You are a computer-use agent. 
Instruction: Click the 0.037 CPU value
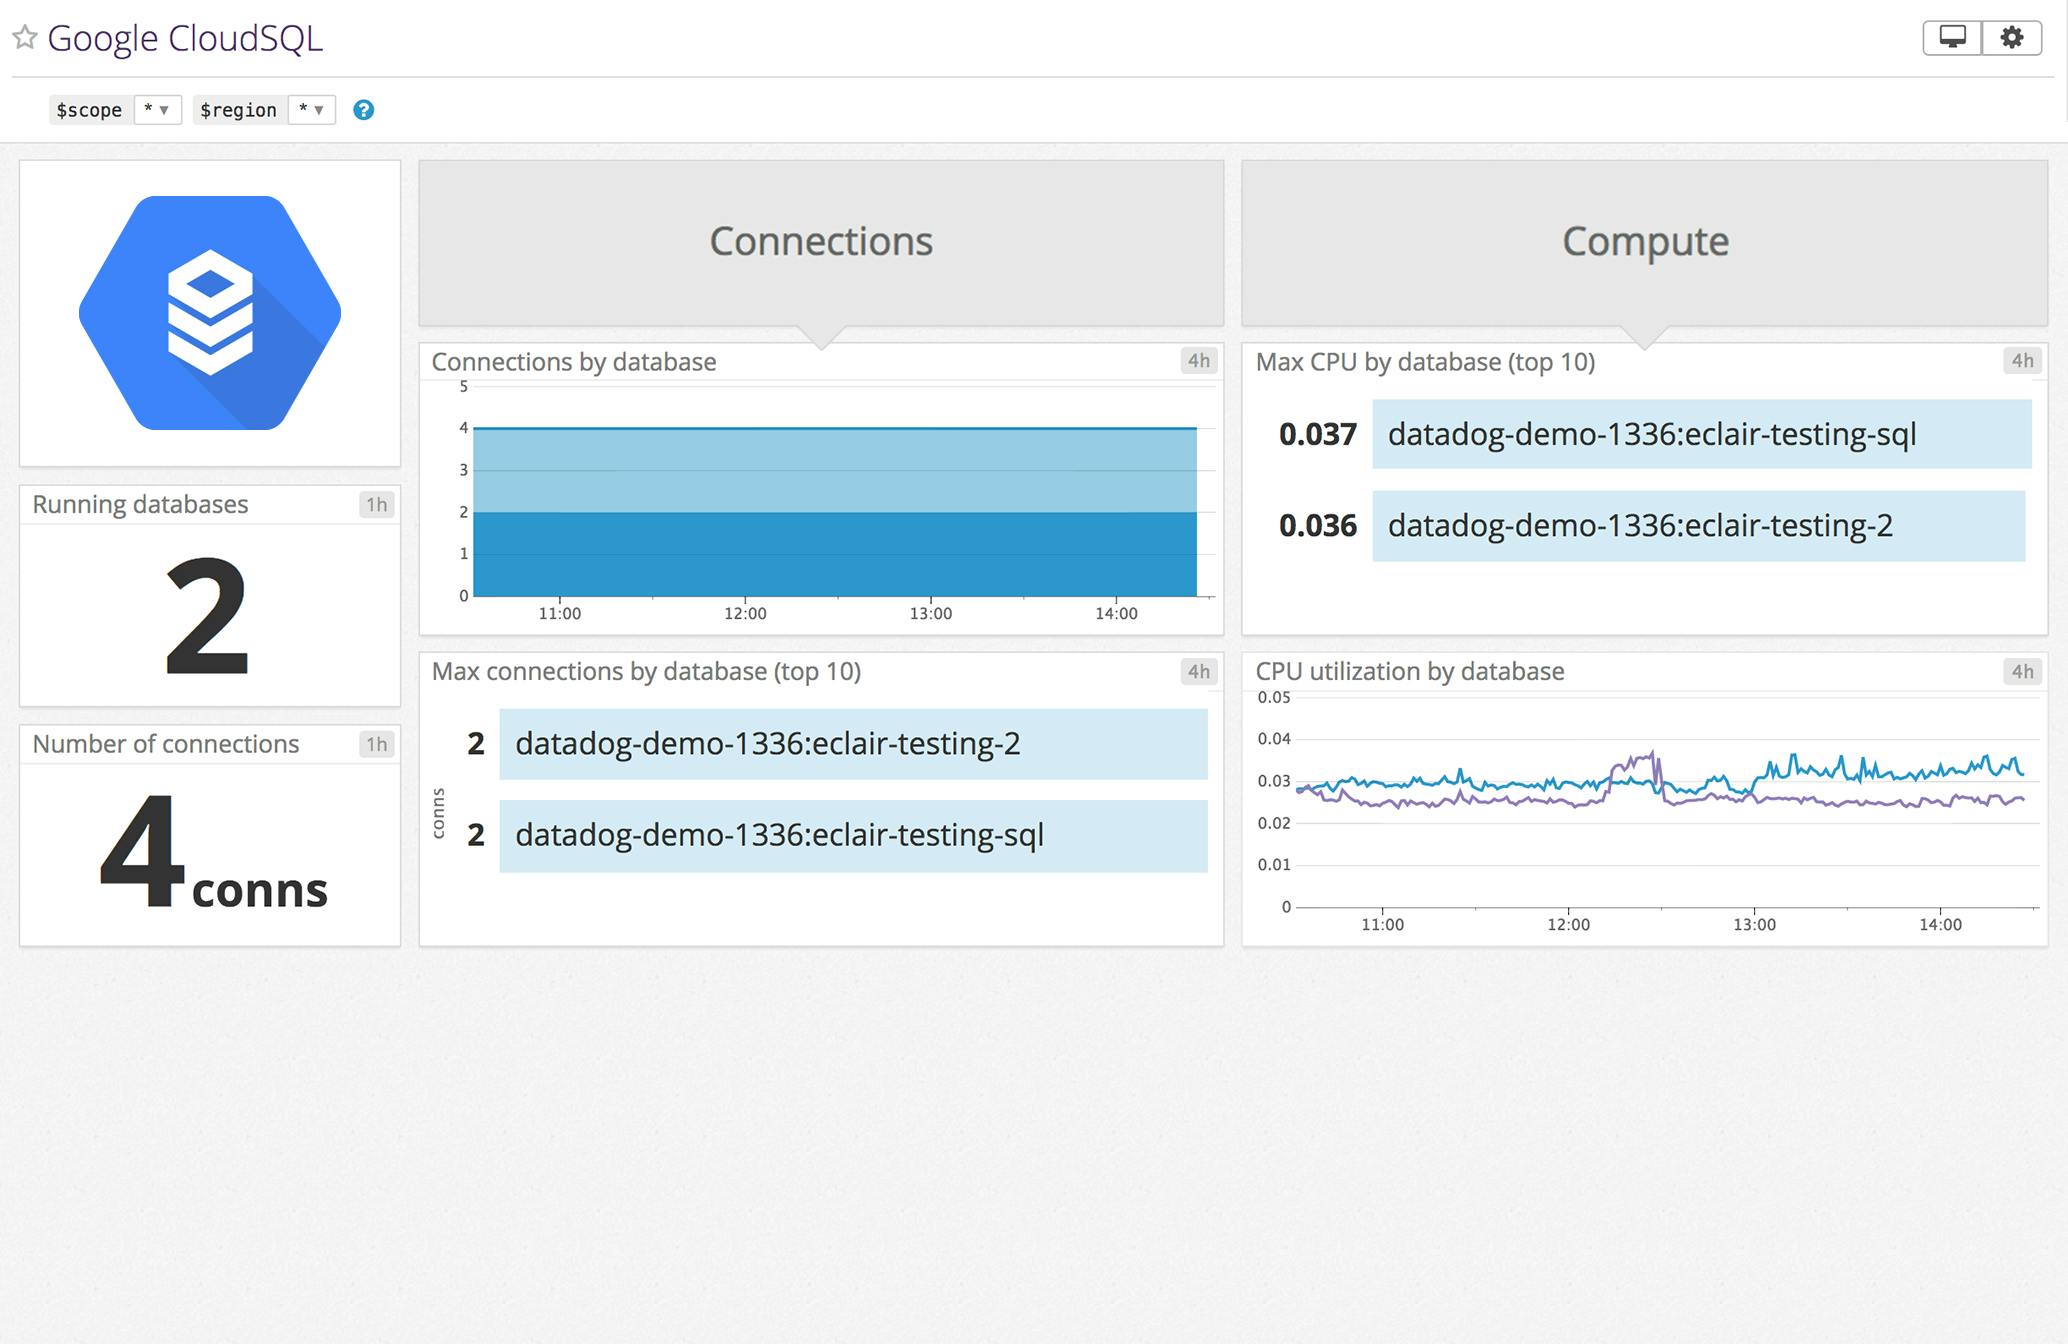click(x=1318, y=434)
